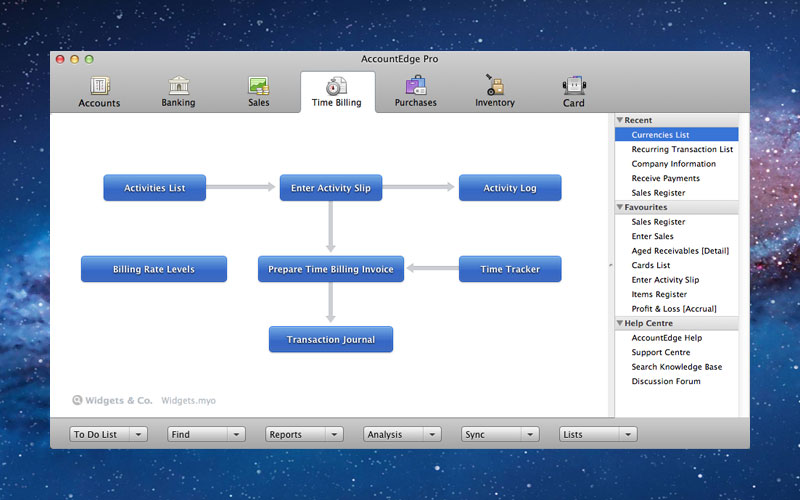Open Profit & Loss [Accrual] favourite
The image size is (800, 500).
click(677, 309)
